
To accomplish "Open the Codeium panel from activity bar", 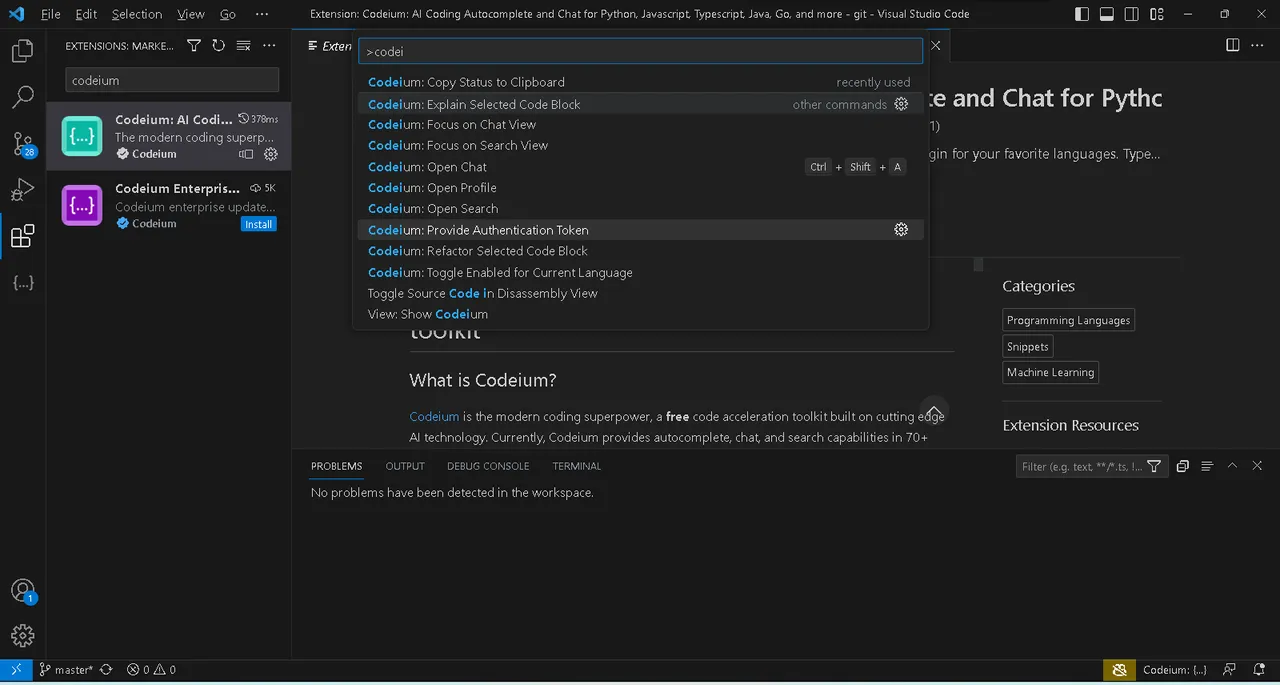I will [22, 283].
